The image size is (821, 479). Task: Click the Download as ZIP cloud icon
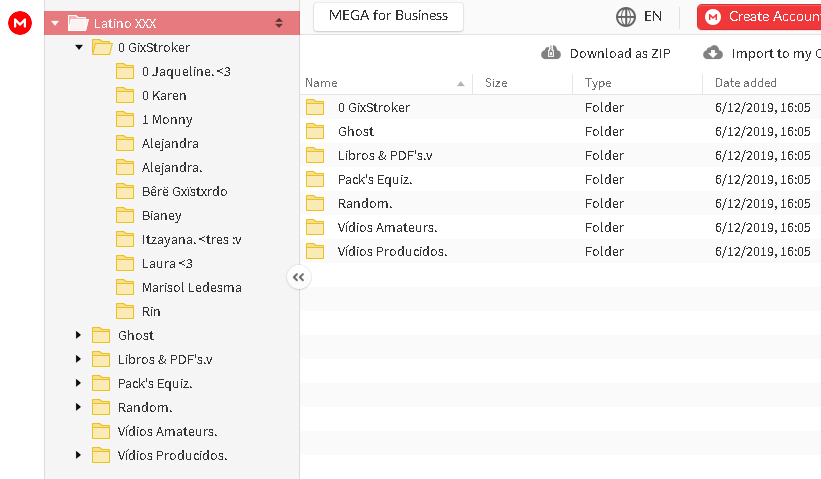(x=551, y=53)
